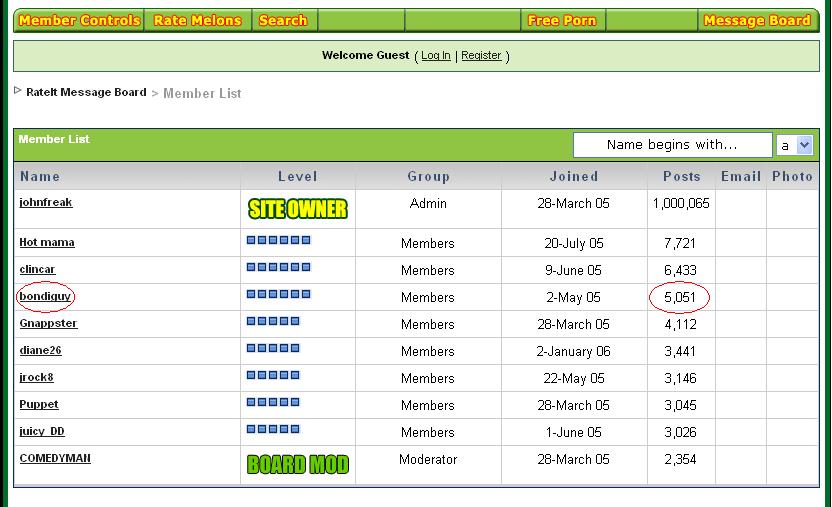
Task: Click the BOARD MOD badge for COMEDYMAN
Action: (x=297, y=465)
